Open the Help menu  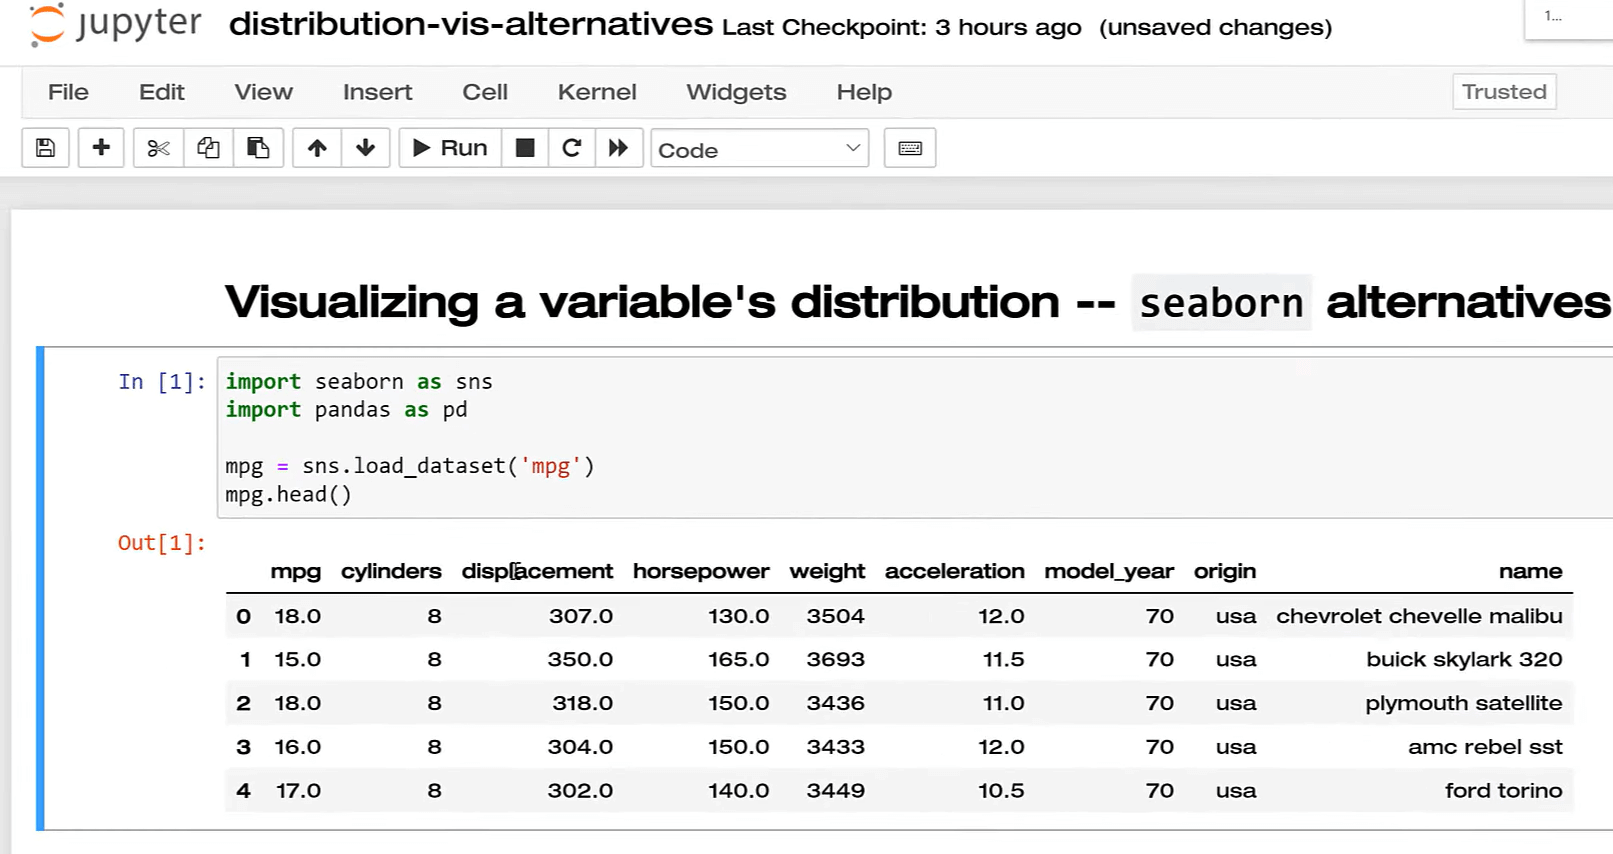[x=864, y=92]
